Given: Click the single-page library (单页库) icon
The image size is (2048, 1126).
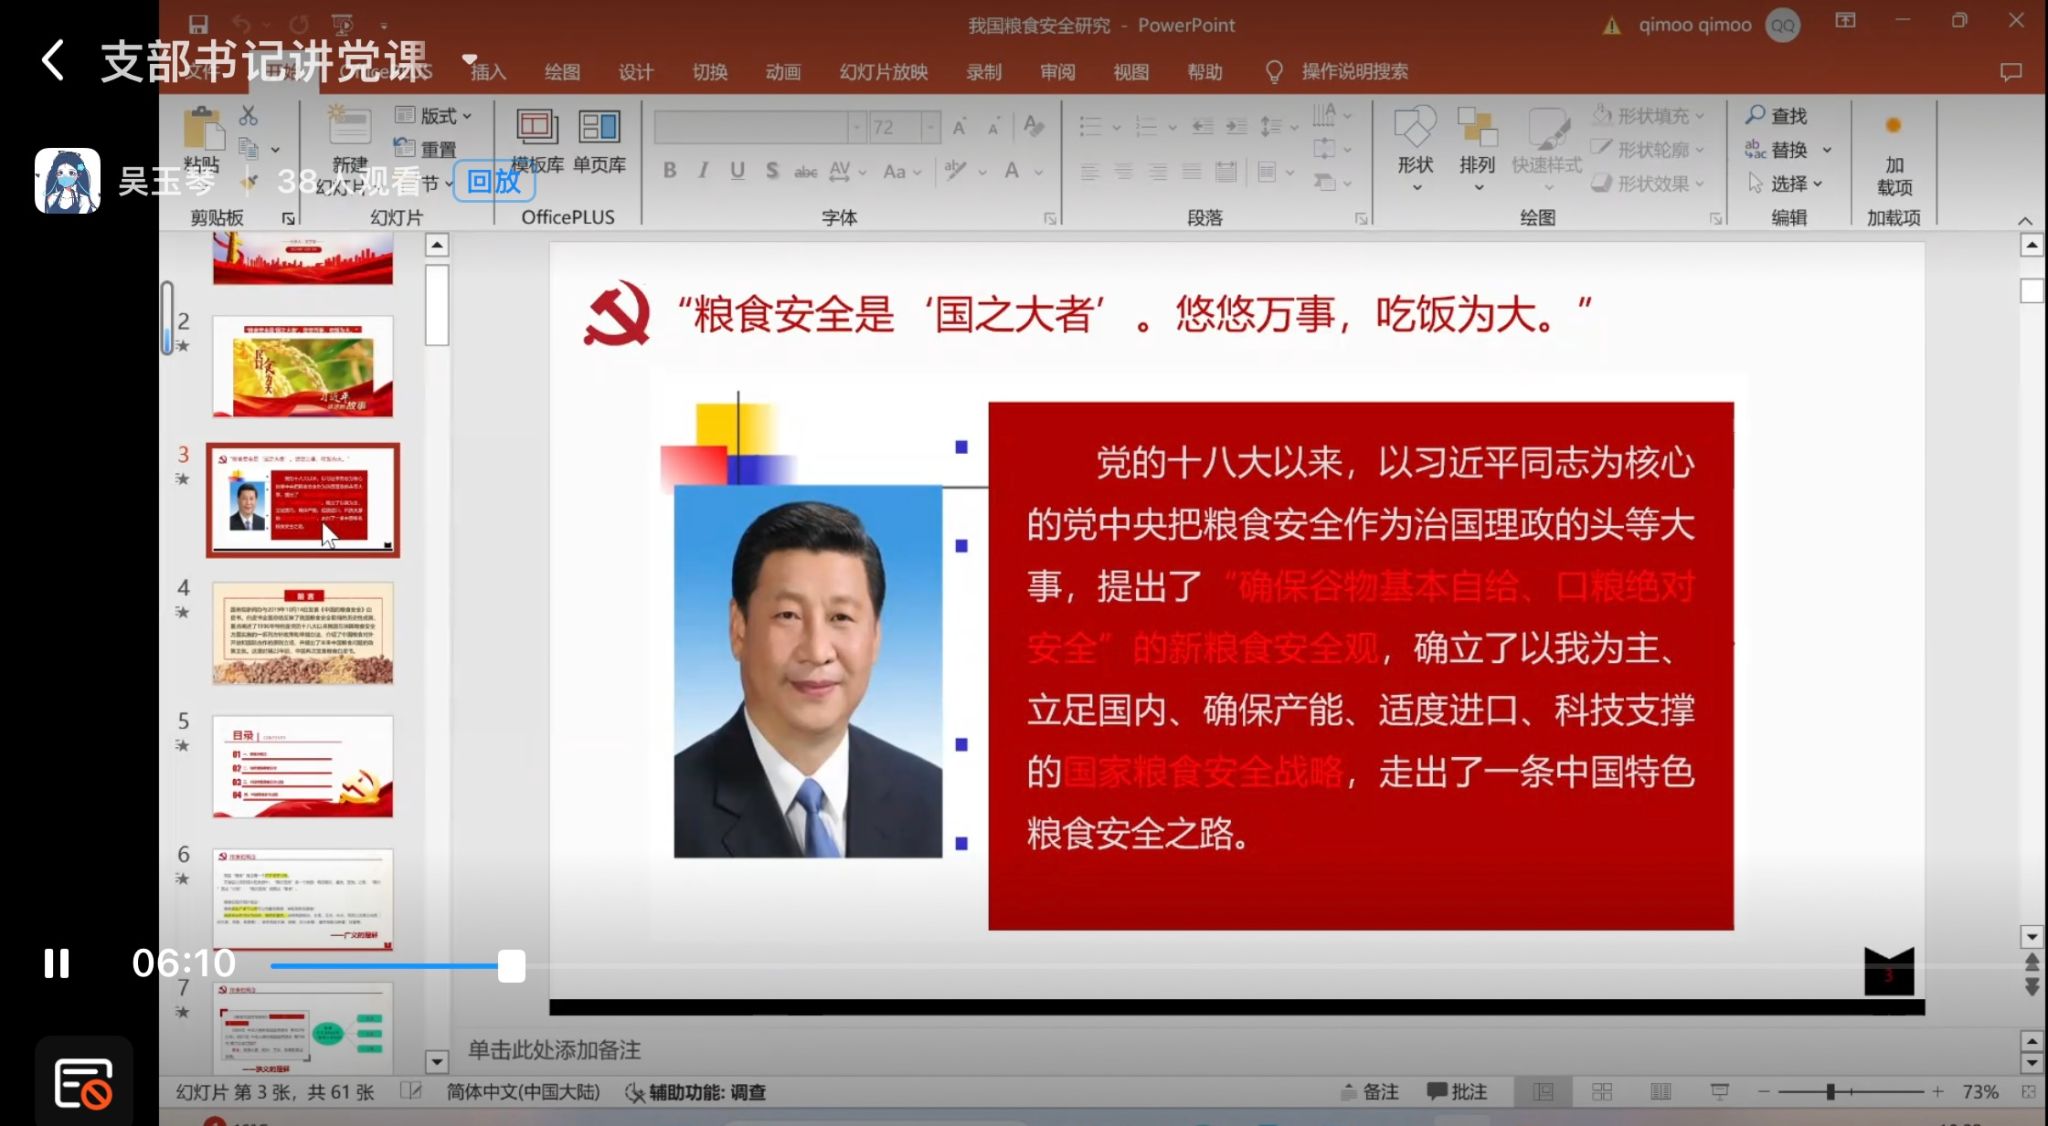Looking at the screenshot, I should (599, 127).
